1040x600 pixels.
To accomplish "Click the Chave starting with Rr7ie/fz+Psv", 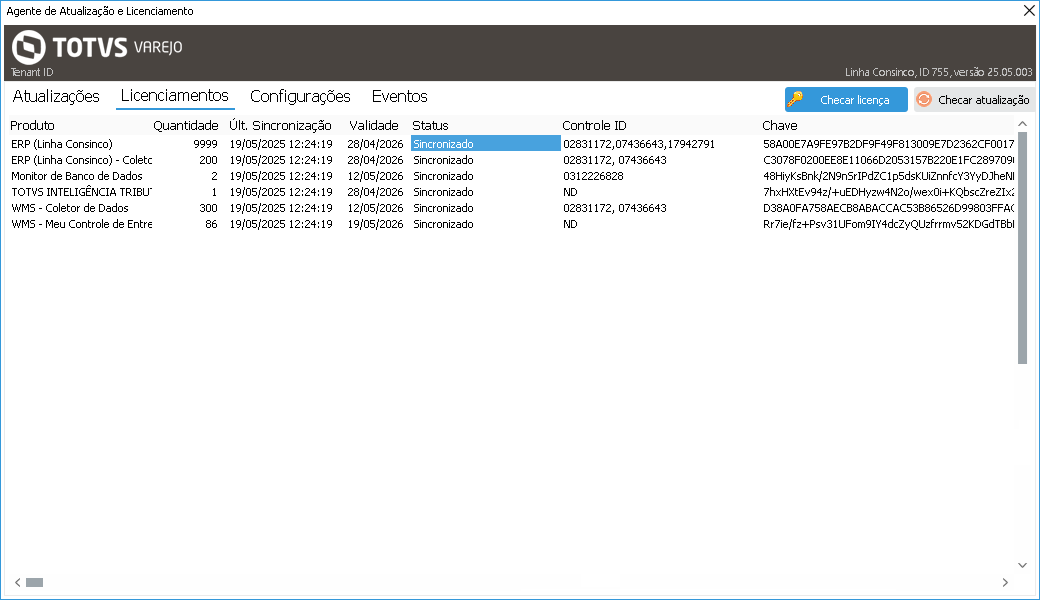I will coord(888,223).
